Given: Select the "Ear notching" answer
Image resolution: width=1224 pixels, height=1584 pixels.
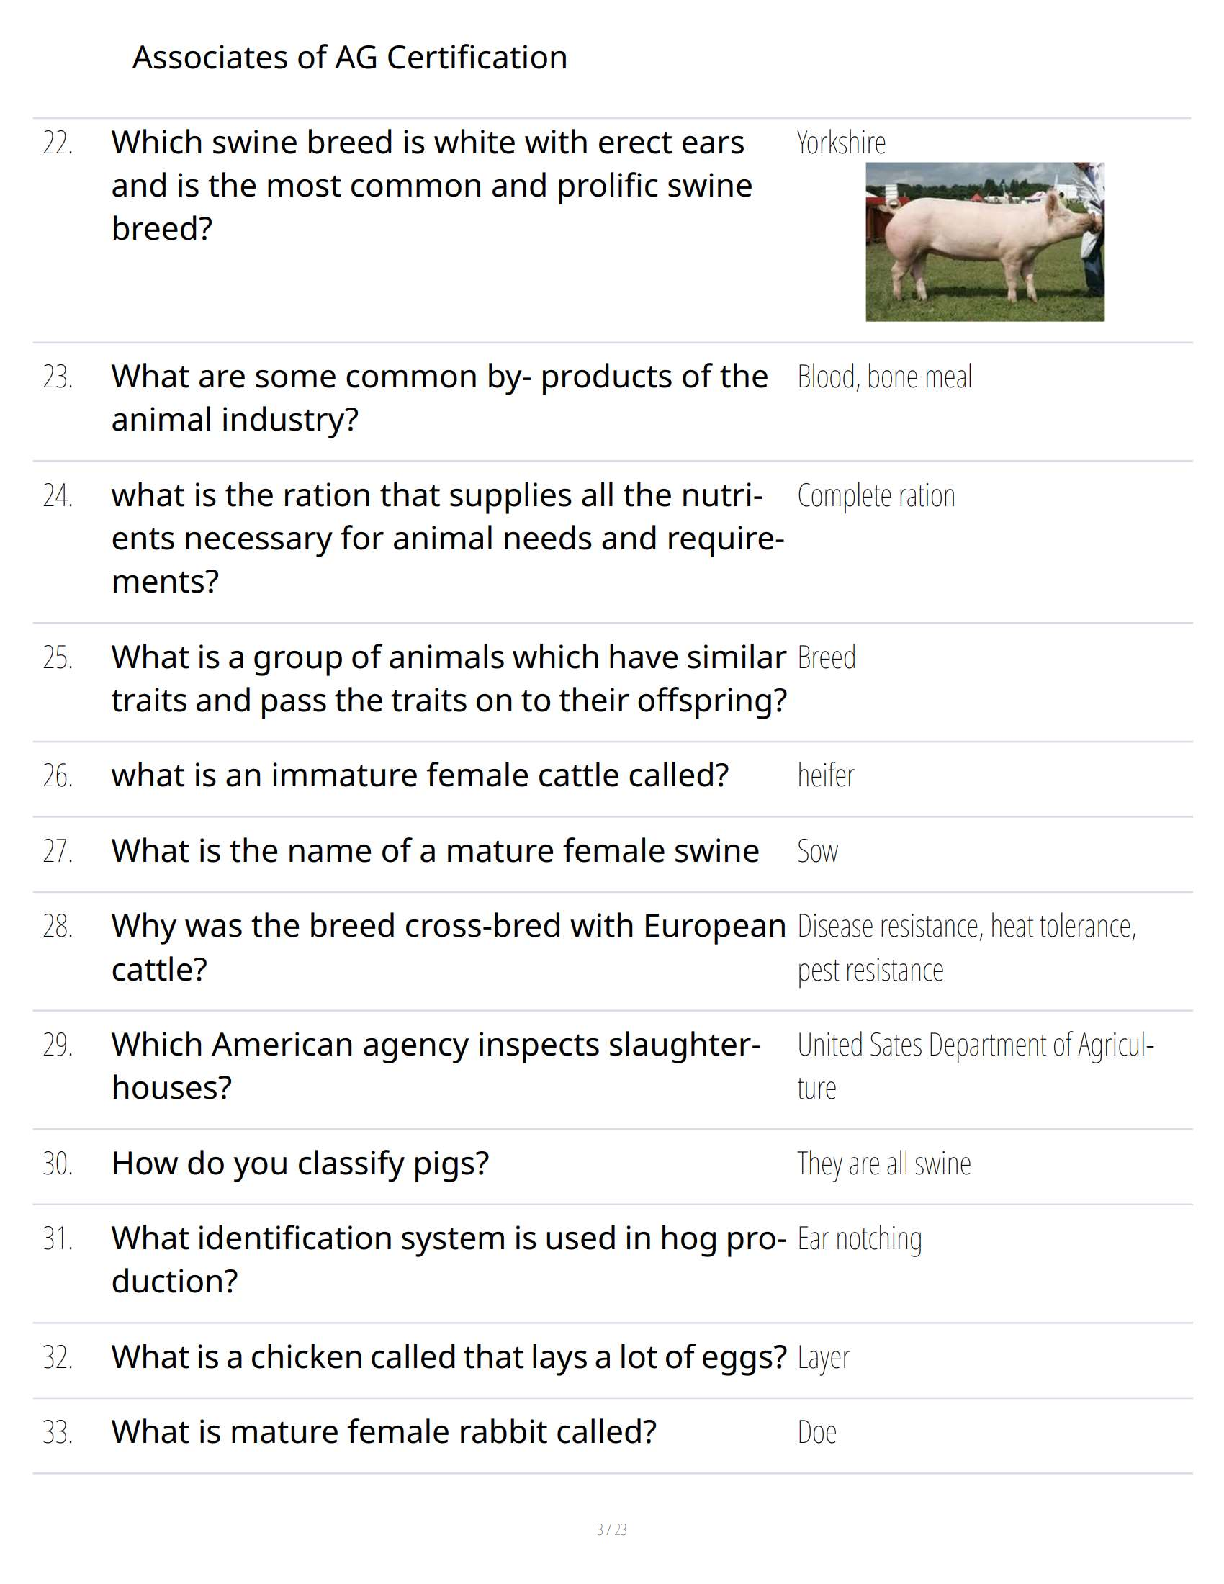Looking at the screenshot, I should tap(859, 1239).
